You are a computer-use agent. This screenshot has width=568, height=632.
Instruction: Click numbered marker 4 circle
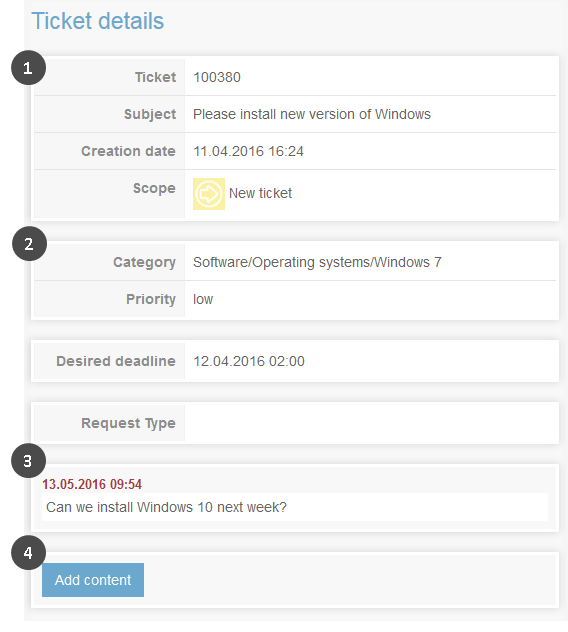[x=28, y=553]
